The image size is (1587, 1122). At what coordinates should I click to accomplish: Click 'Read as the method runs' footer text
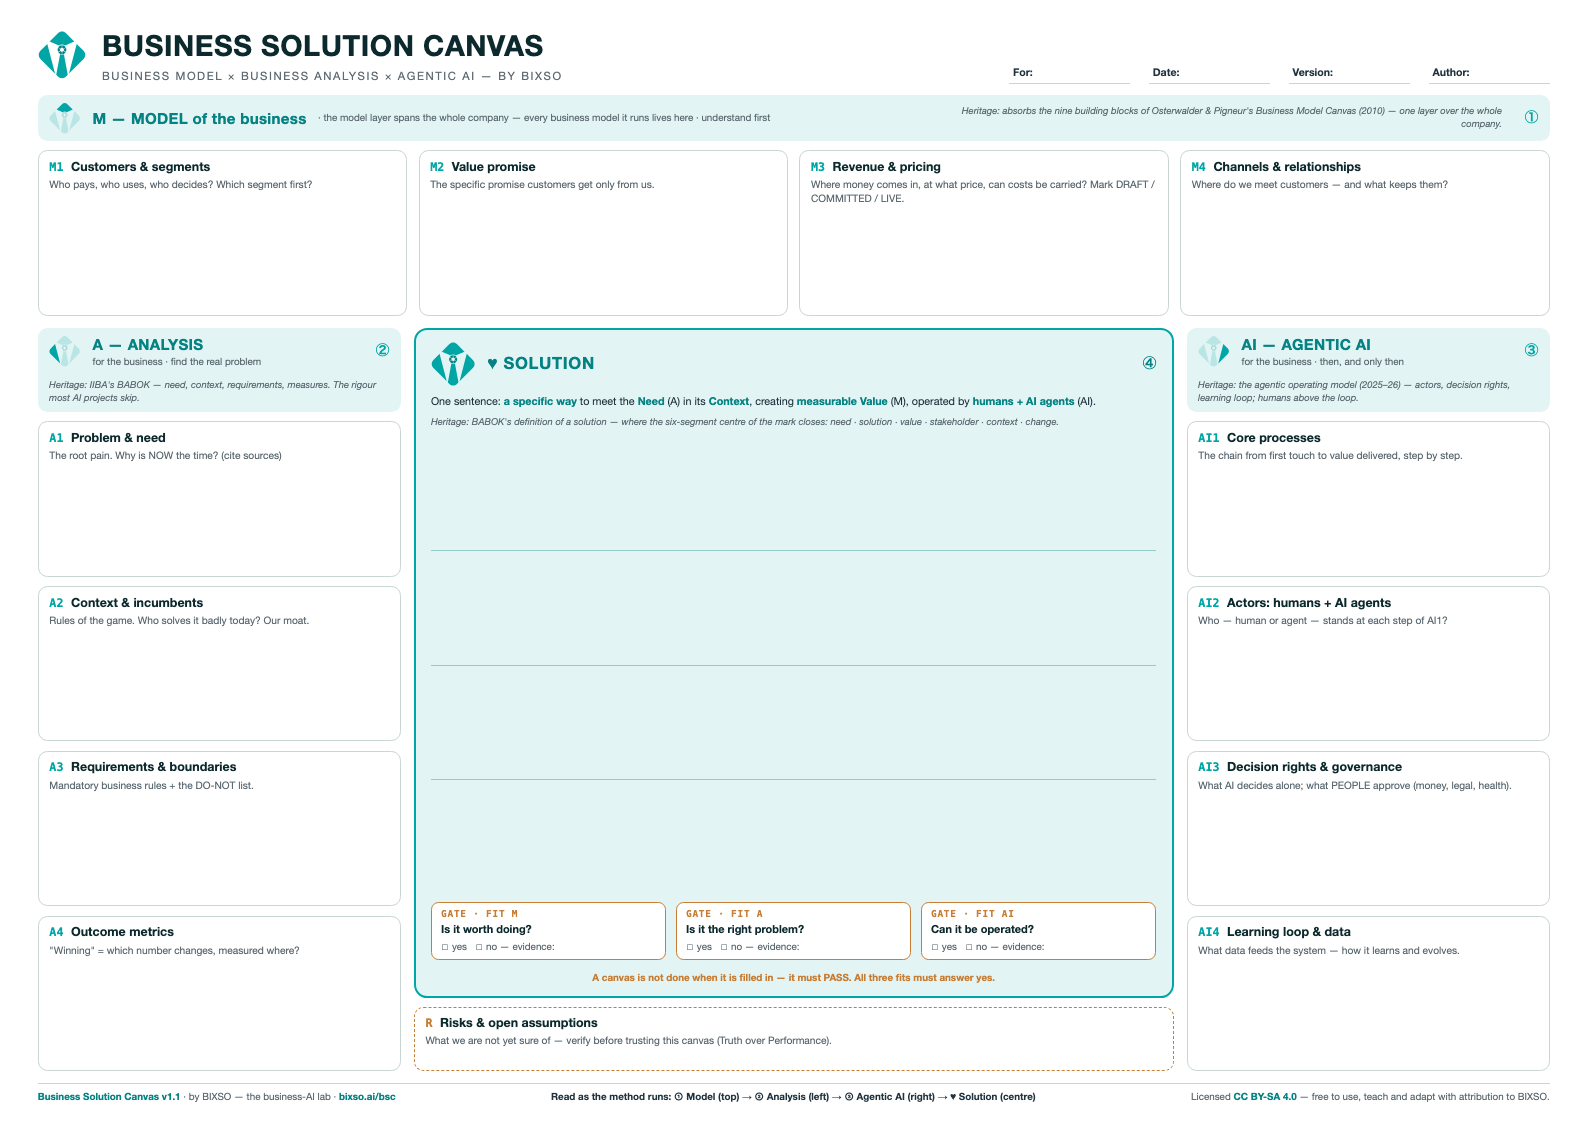[793, 1097]
